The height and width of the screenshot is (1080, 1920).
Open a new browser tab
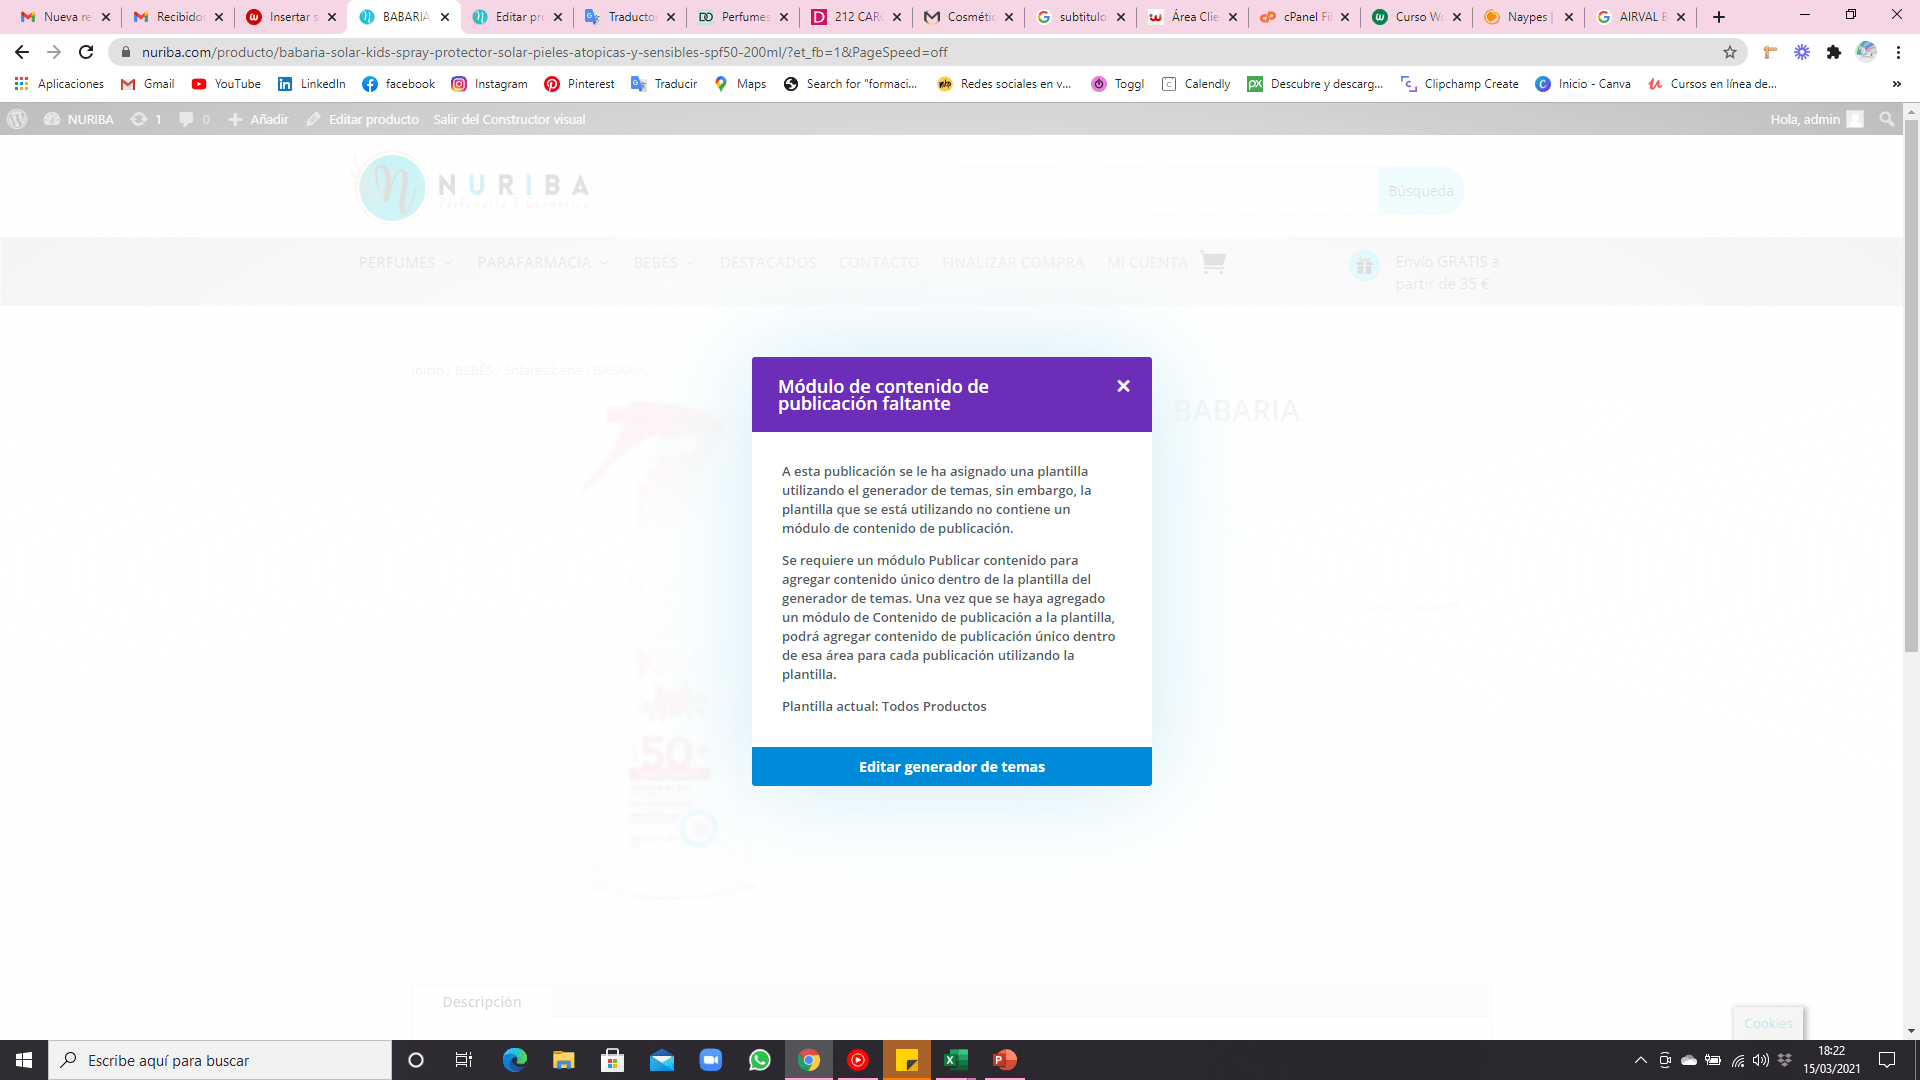(1719, 17)
